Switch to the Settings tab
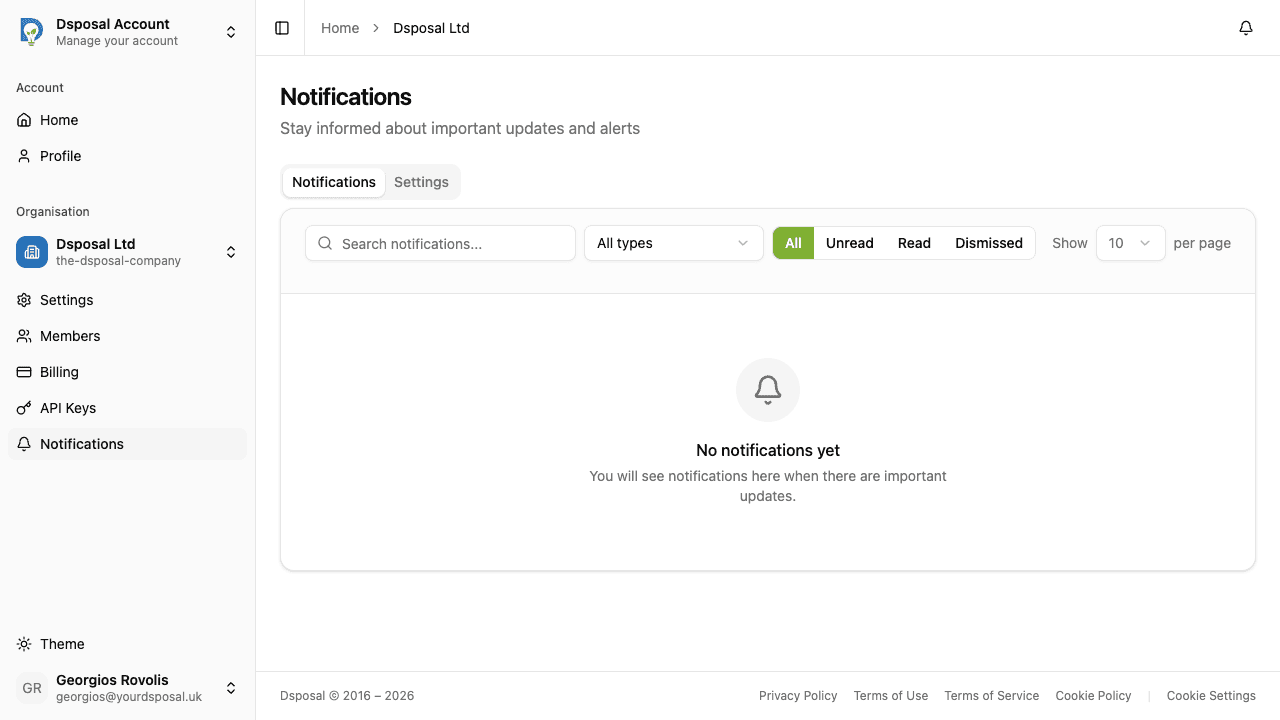 click(421, 182)
